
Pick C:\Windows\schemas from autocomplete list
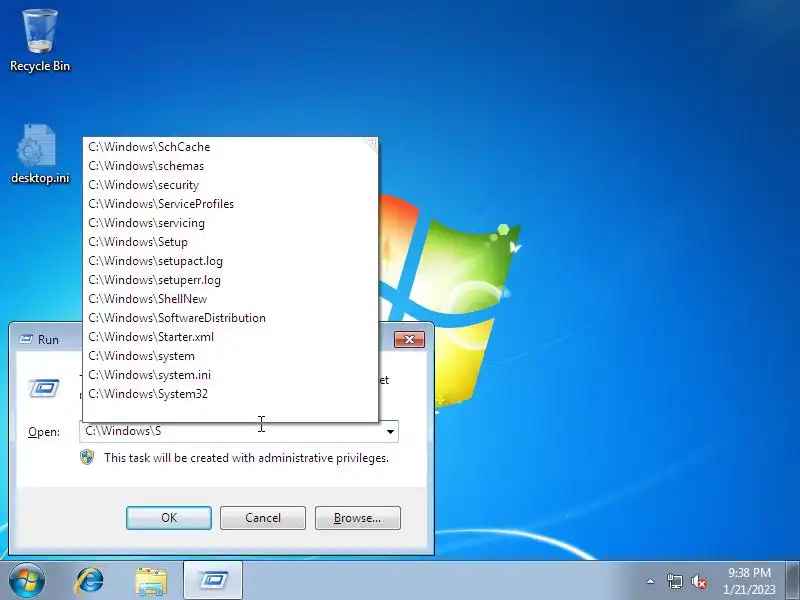[230, 166]
